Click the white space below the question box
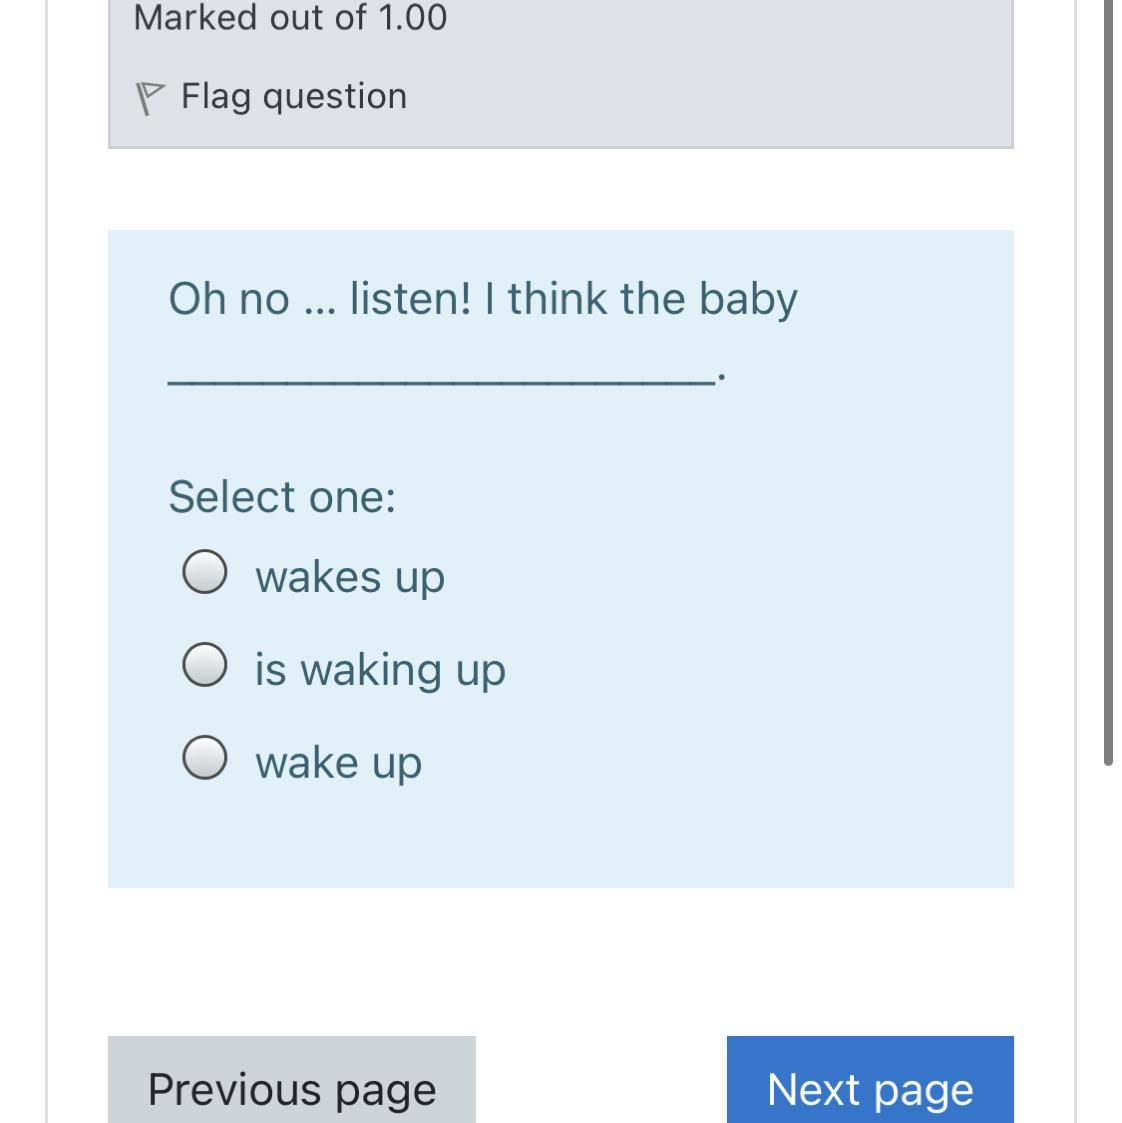 coord(561,961)
